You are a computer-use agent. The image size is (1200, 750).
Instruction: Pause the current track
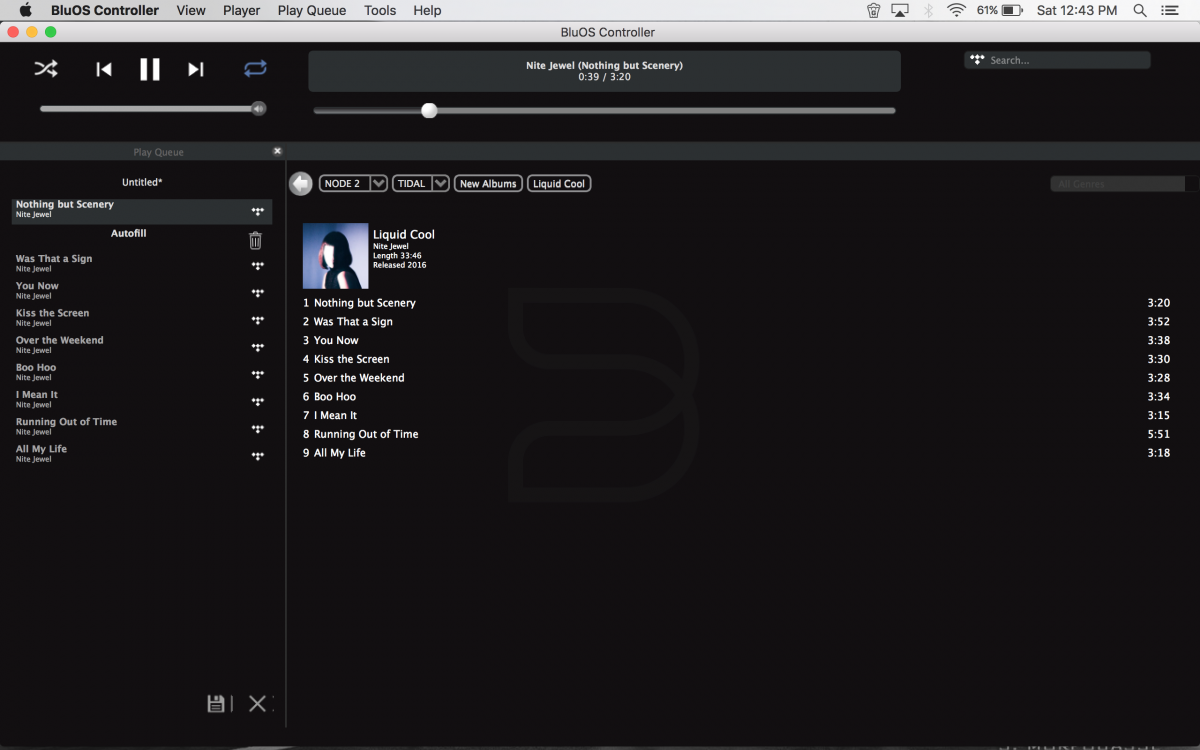pyautogui.click(x=150, y=69)
